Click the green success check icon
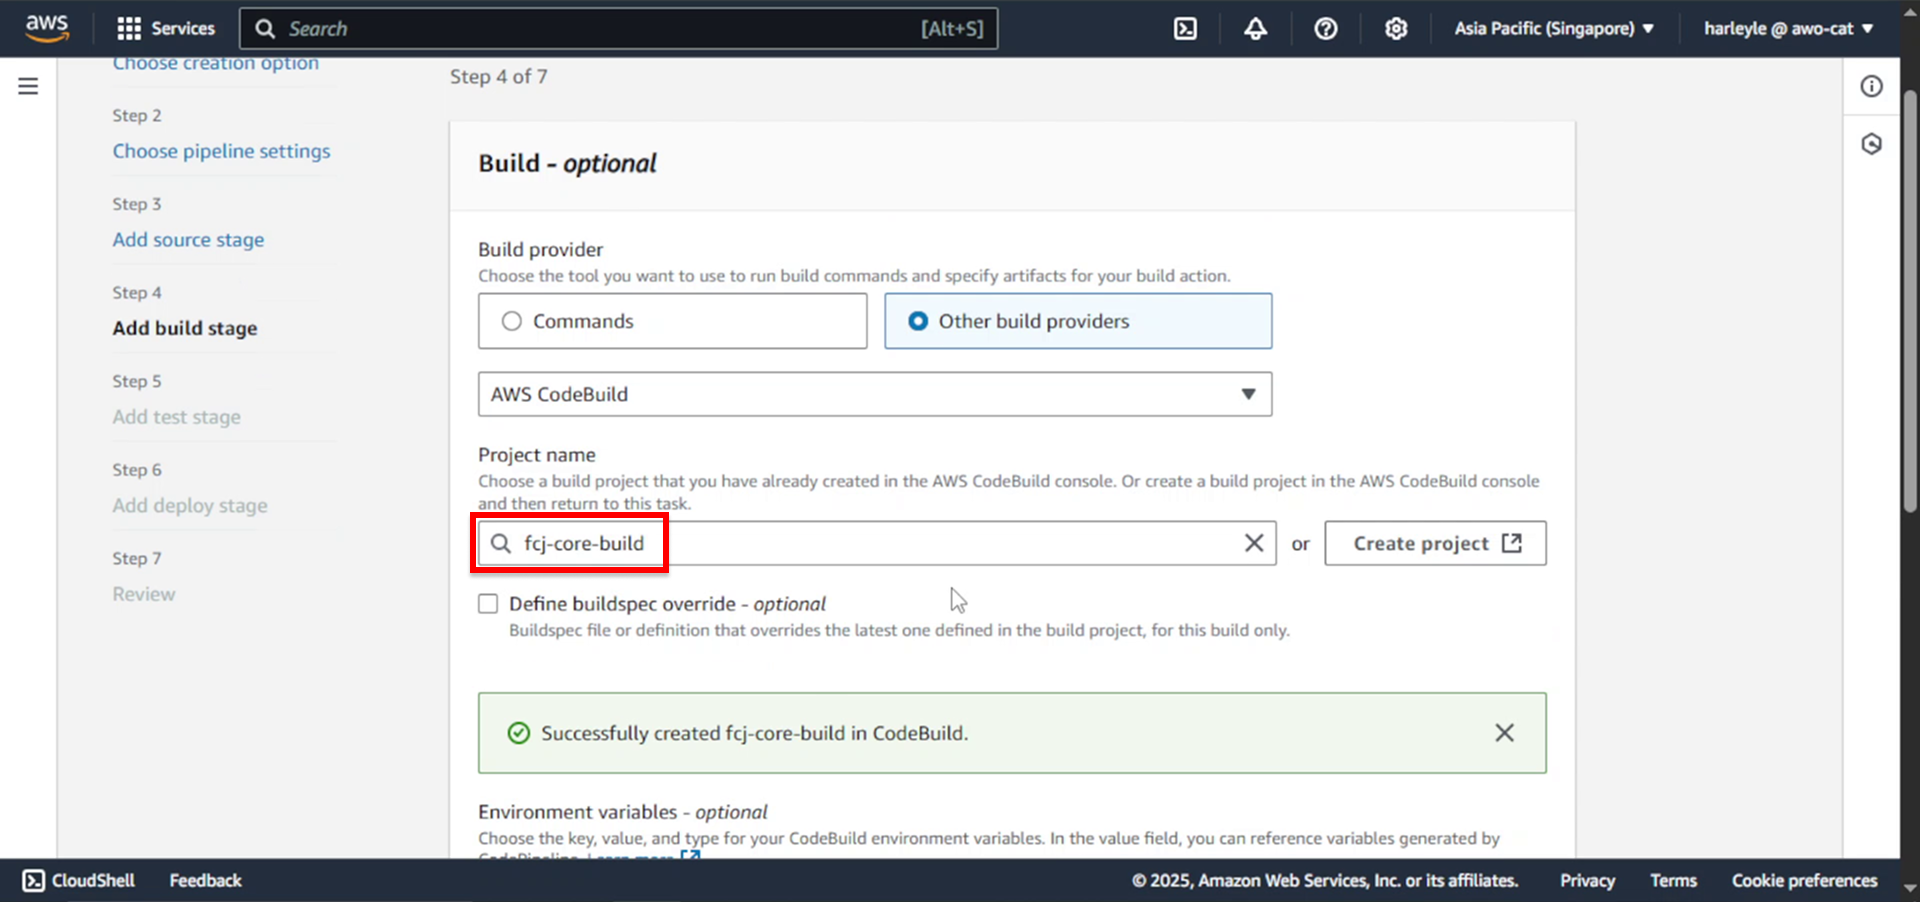 tap(518, 733)
